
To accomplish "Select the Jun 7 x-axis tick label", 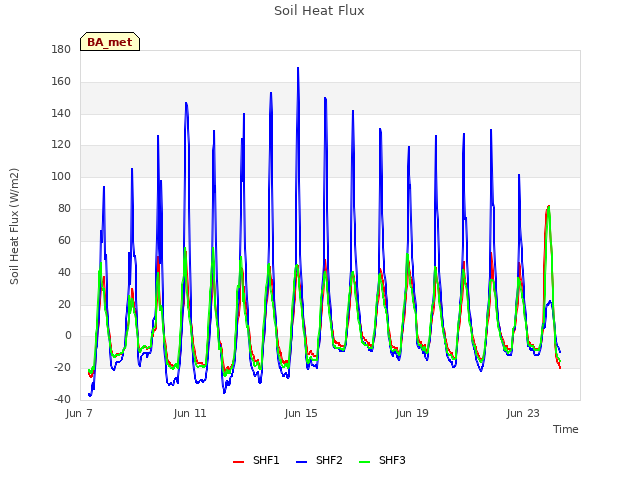I will 79,413.
